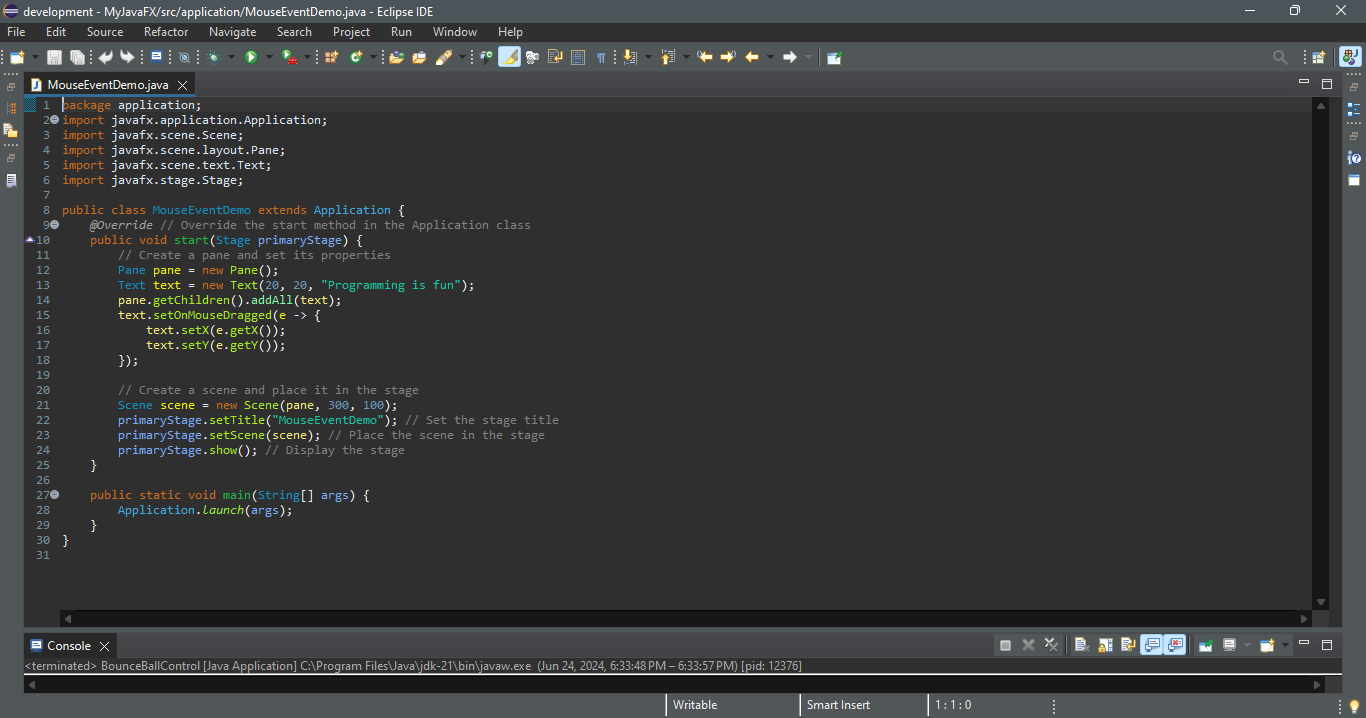This screenshot has height=718, width=1366.
Task: Expand the Open Console dropdown arrow
Action: coord(1284,645)
